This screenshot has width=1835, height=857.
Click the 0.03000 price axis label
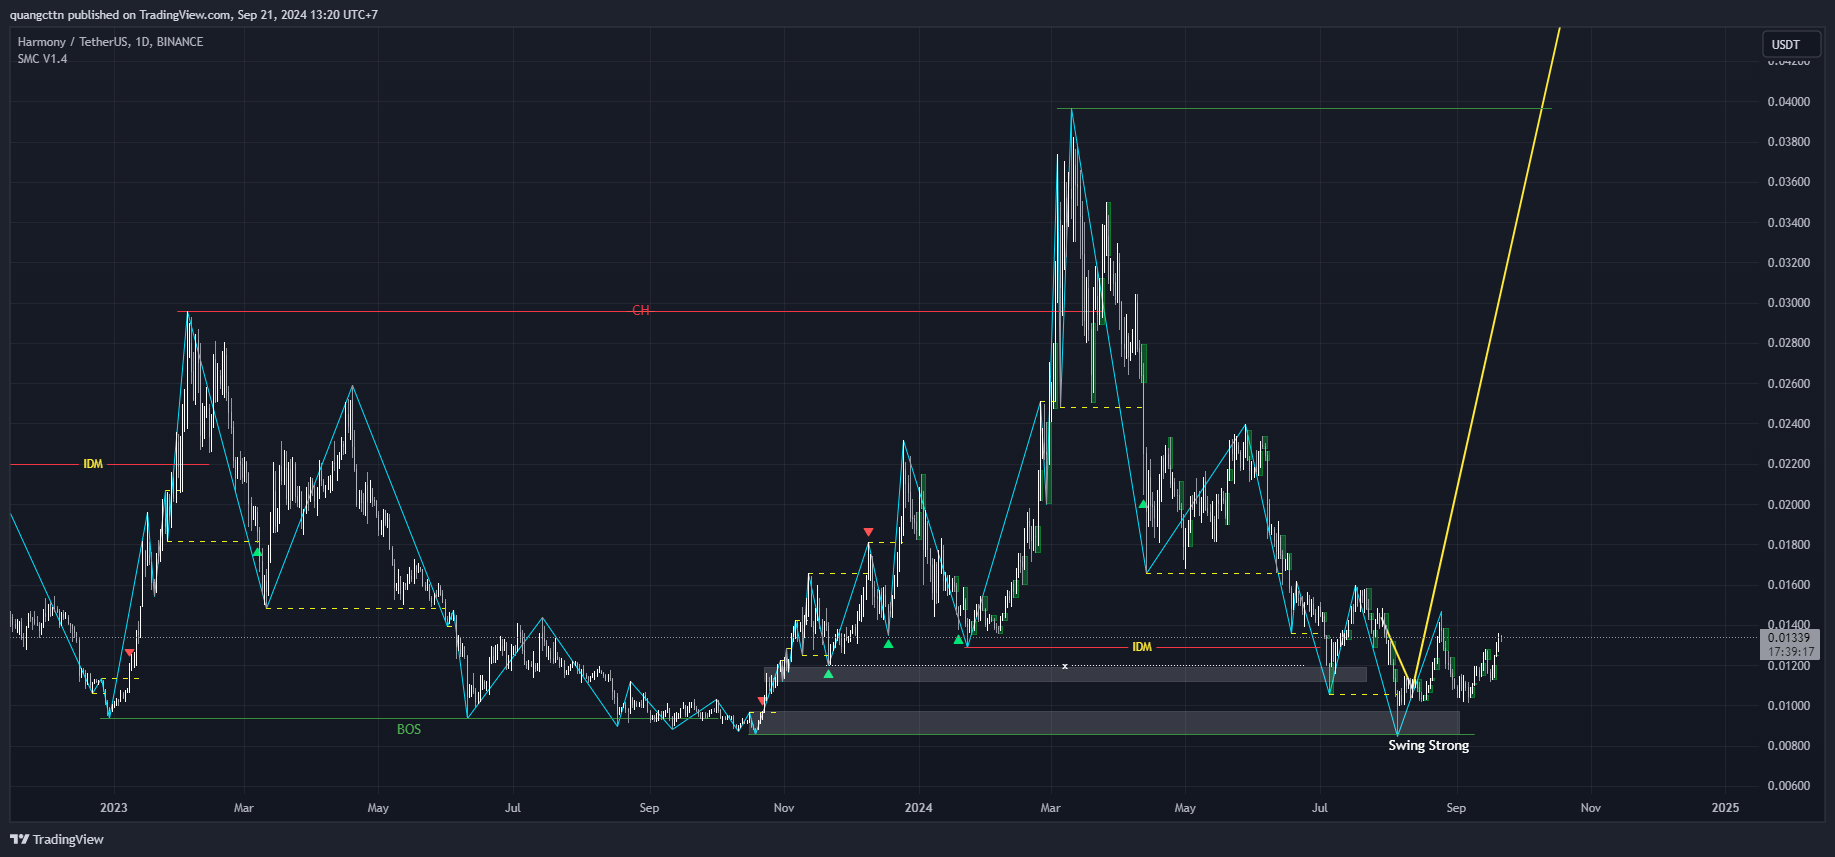coord(1788,303)
